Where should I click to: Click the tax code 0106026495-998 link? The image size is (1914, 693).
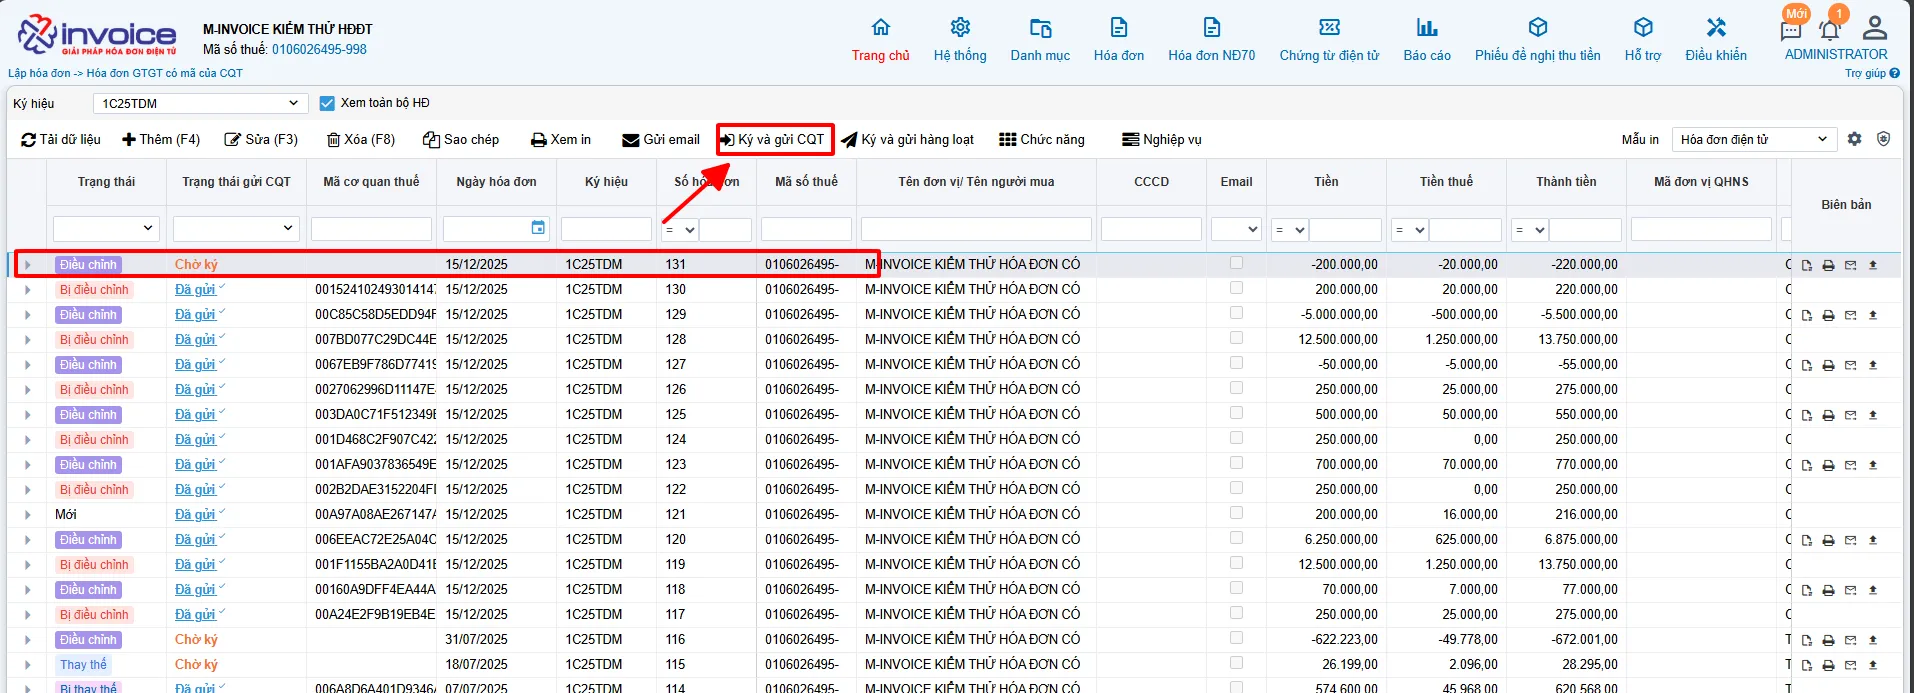(319, 49)
